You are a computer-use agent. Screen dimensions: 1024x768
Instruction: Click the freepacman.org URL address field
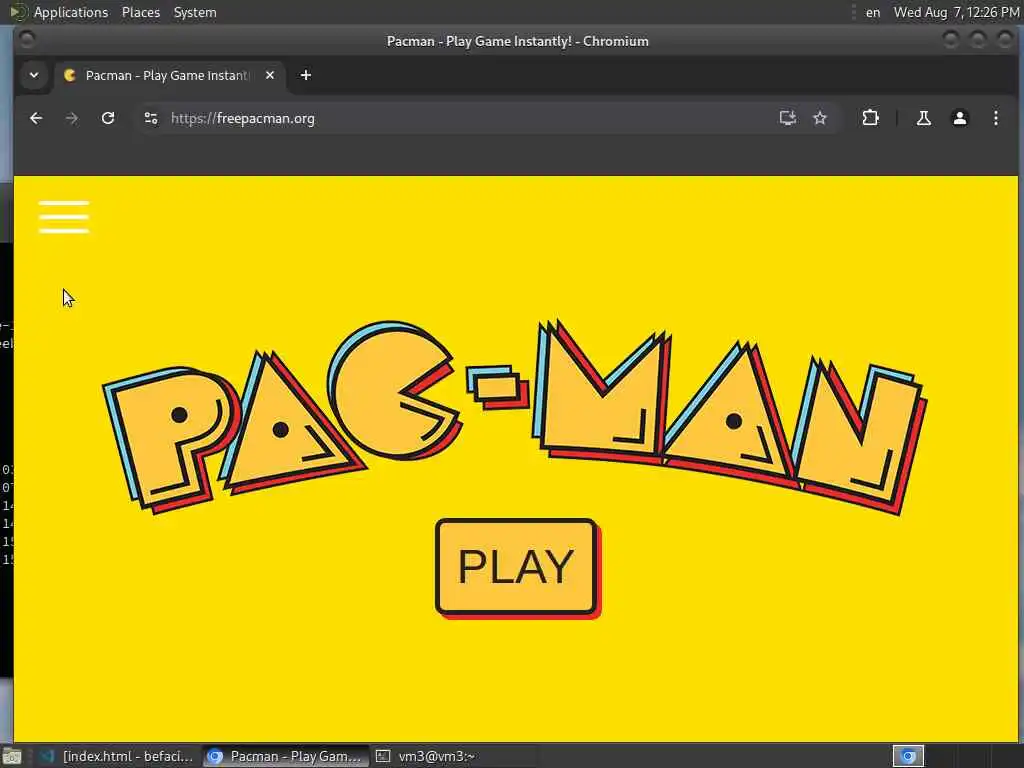(x=243, y=118)
